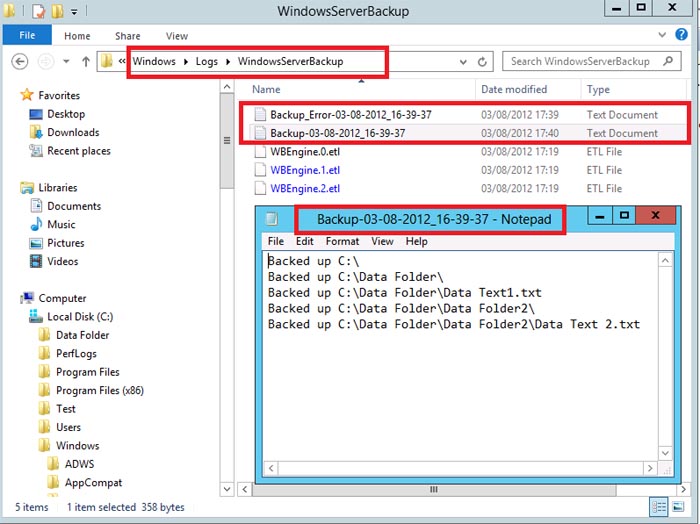The width and height of the screenshot is (700, 524).
Task: Open Notepad's File menu
Action: click(275, 241)
